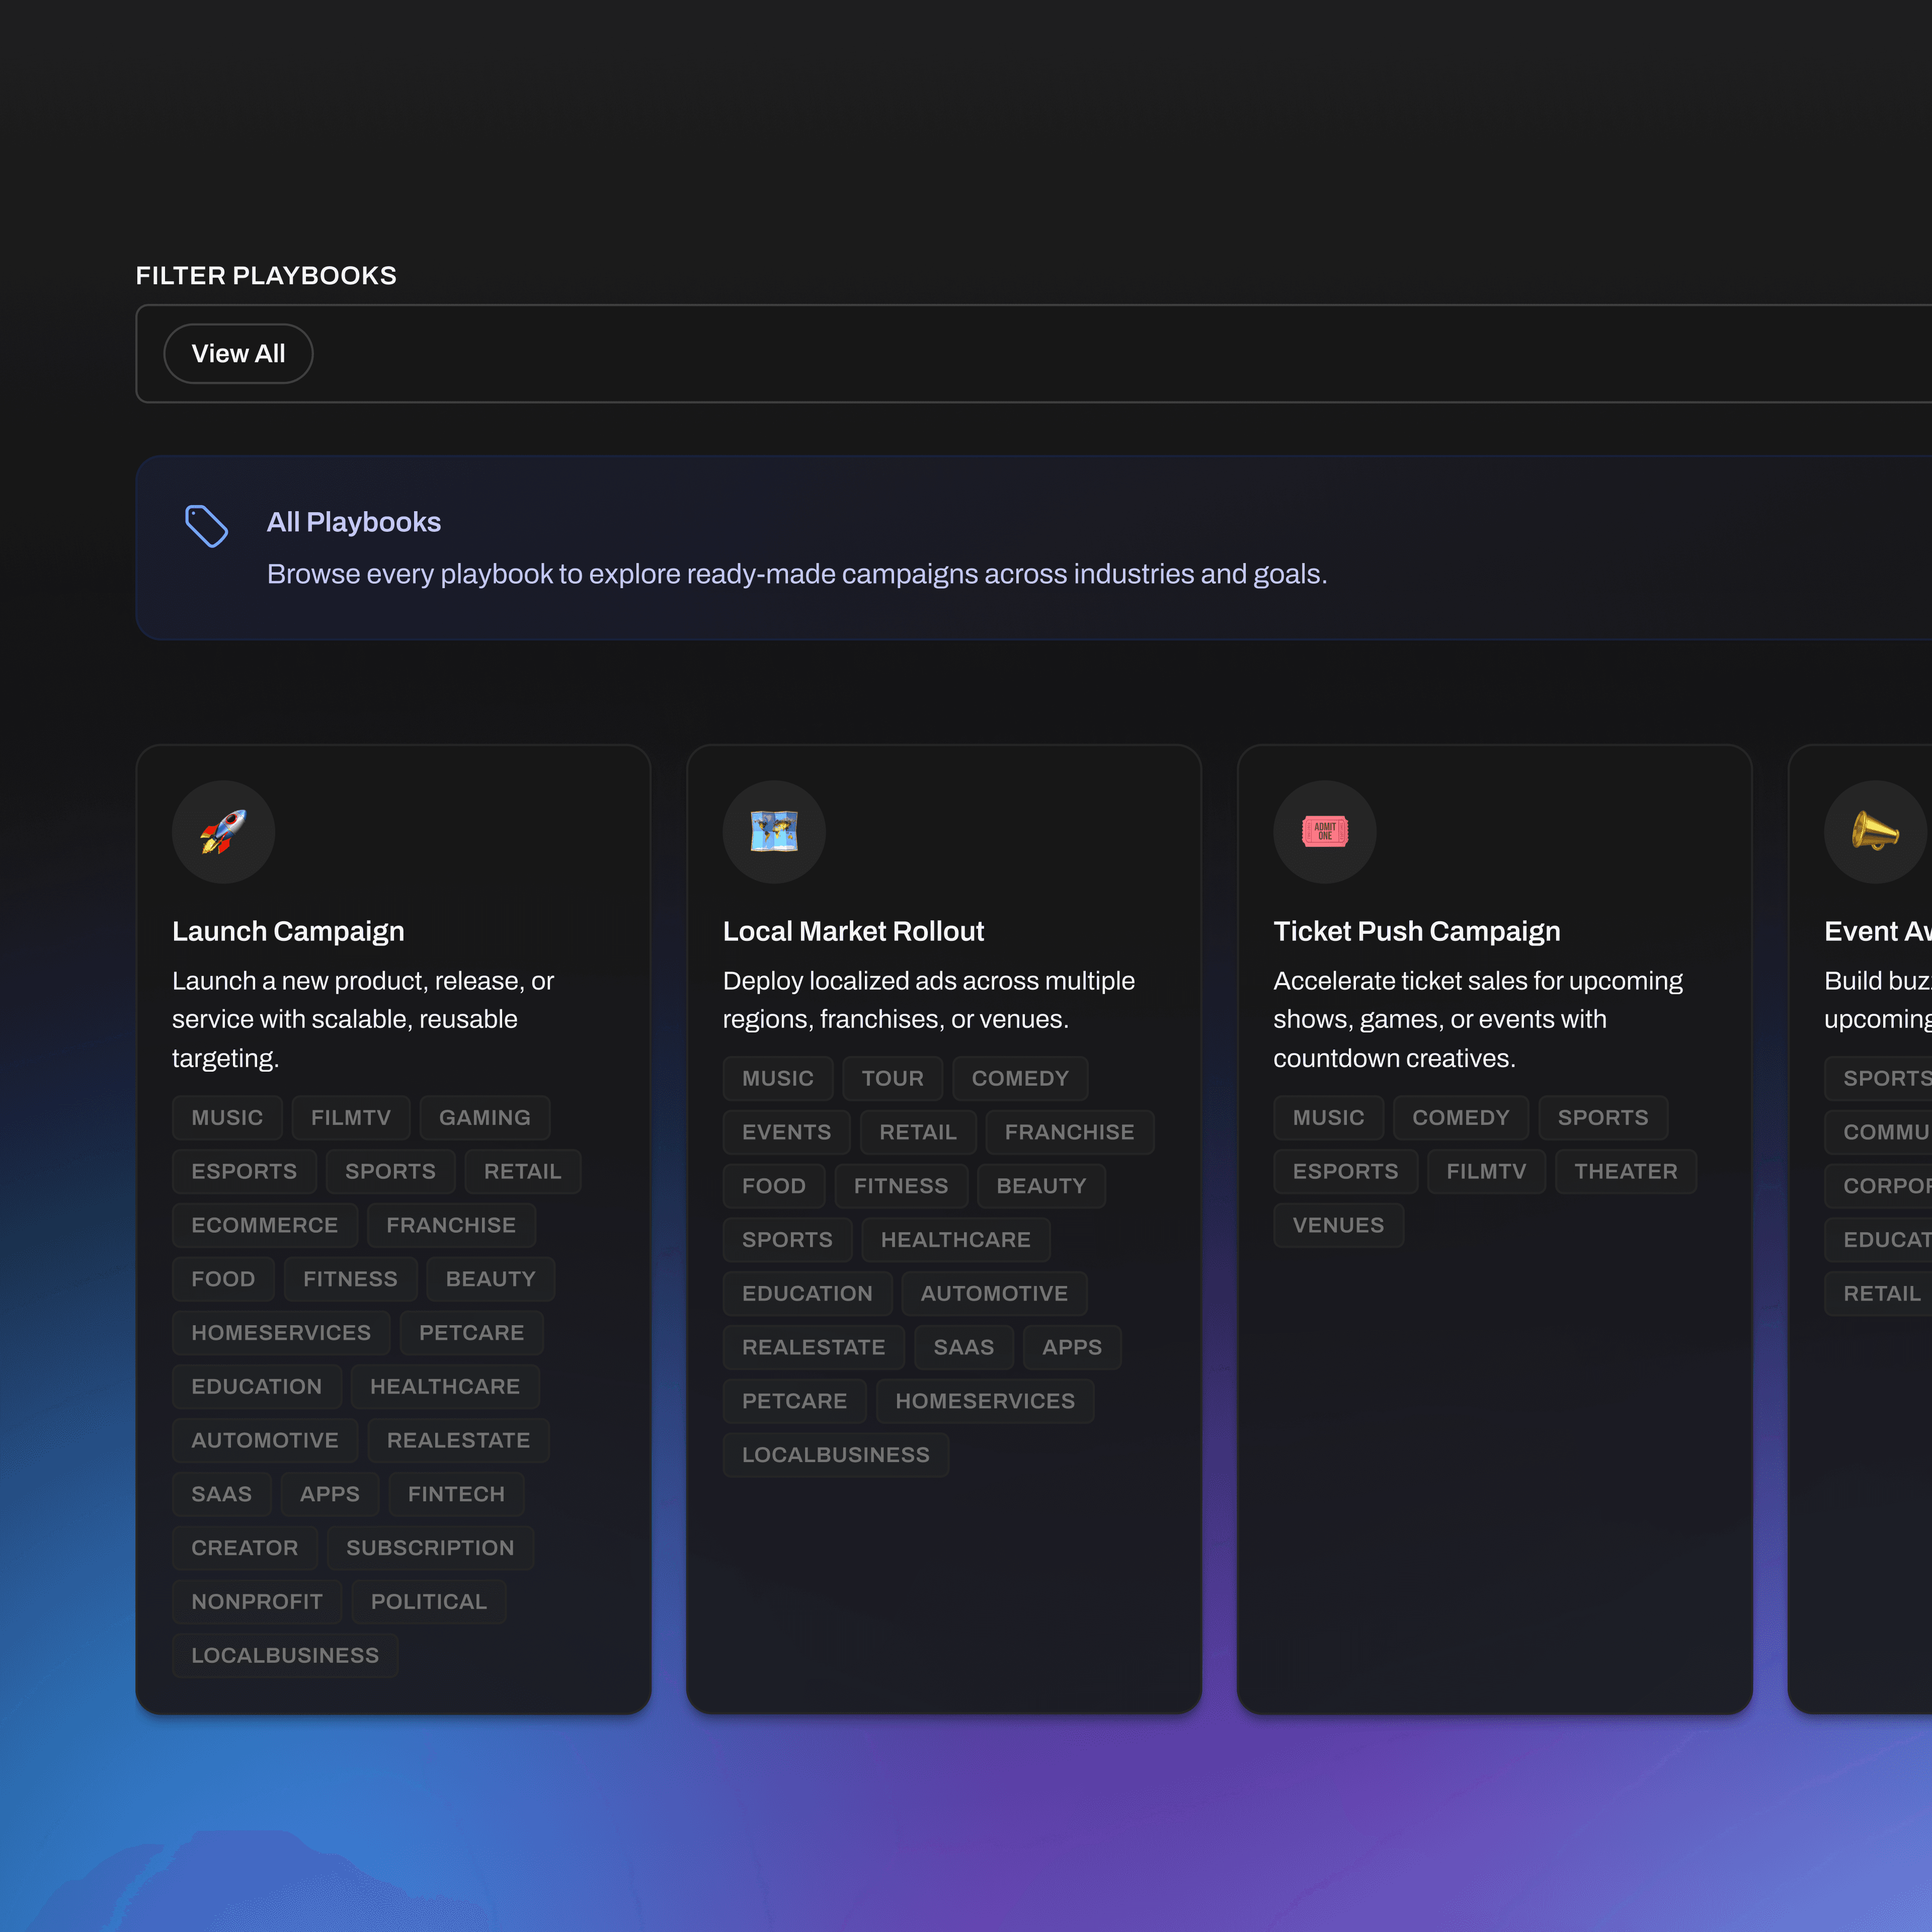Image resolution: width=1932 pixels, height=1932 pixels.
Task: Select the HEALTHCARE tag on Local Market Rollout
Action: pyautogui.click(x=955, y=1239)
